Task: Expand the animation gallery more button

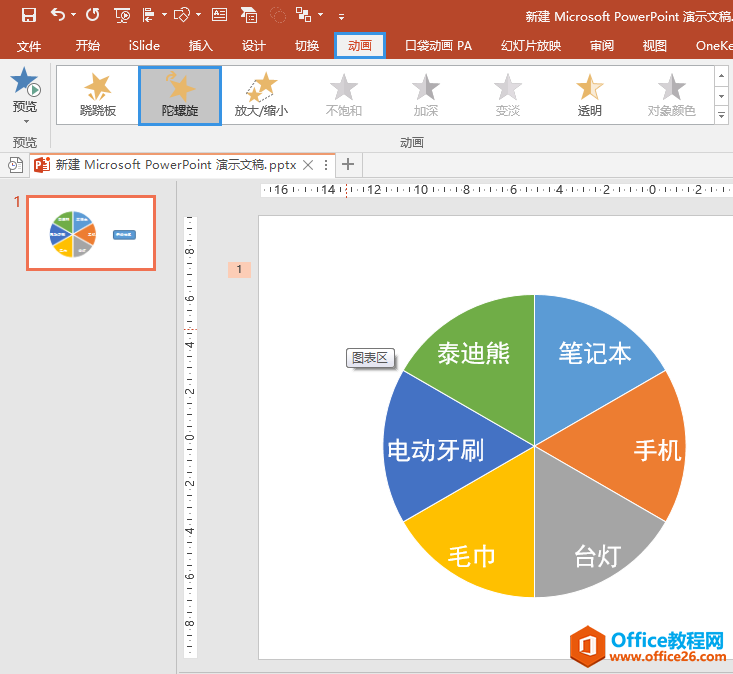Action: coord(721,115)
